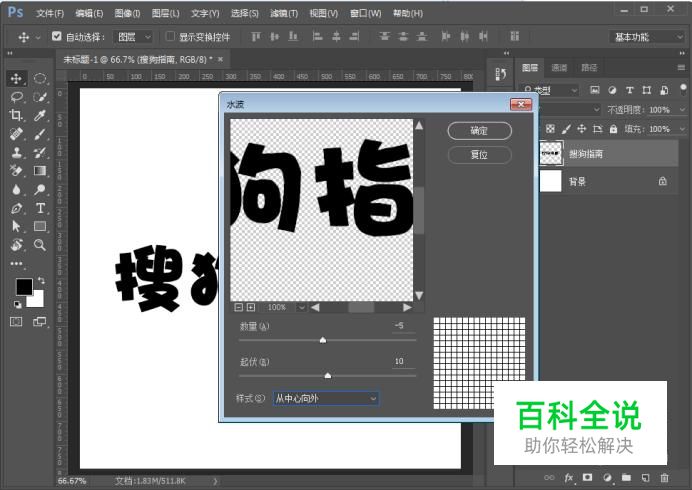Select the Elliptical Marquee tool
The image size is (692, 490).
coord(40,79)
